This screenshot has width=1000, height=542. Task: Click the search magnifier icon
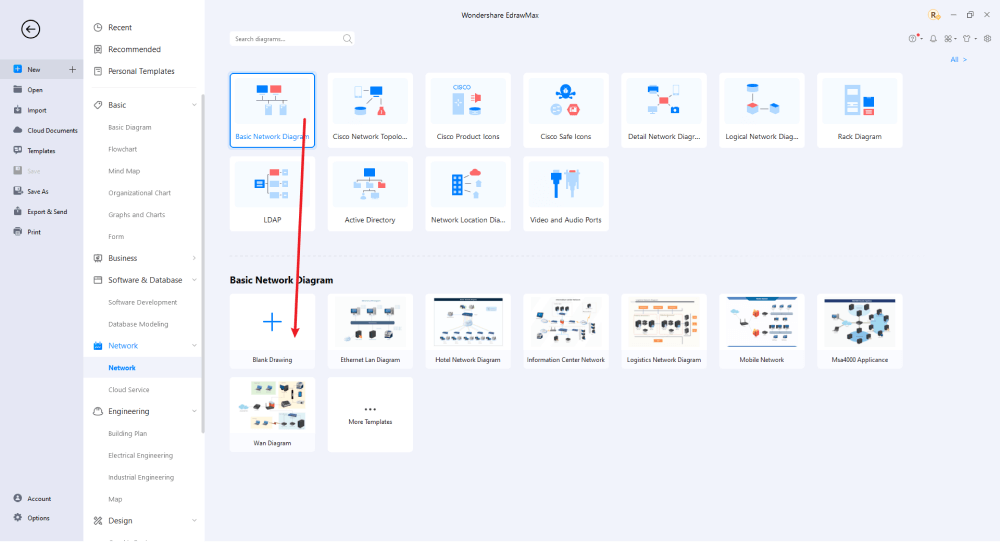point(347,39)
